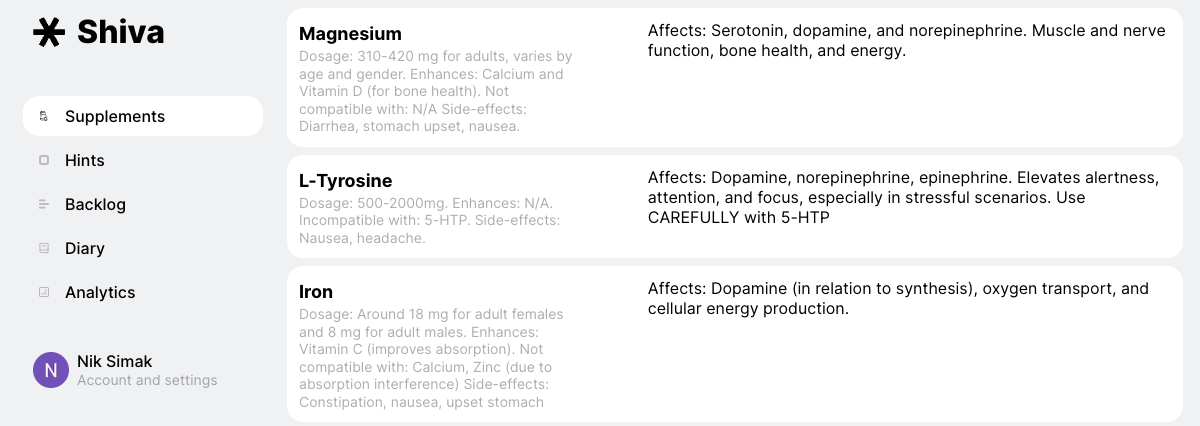Click the Nik Simak user name
Screen dimensions: 1200x426
(x=115, y=362)
